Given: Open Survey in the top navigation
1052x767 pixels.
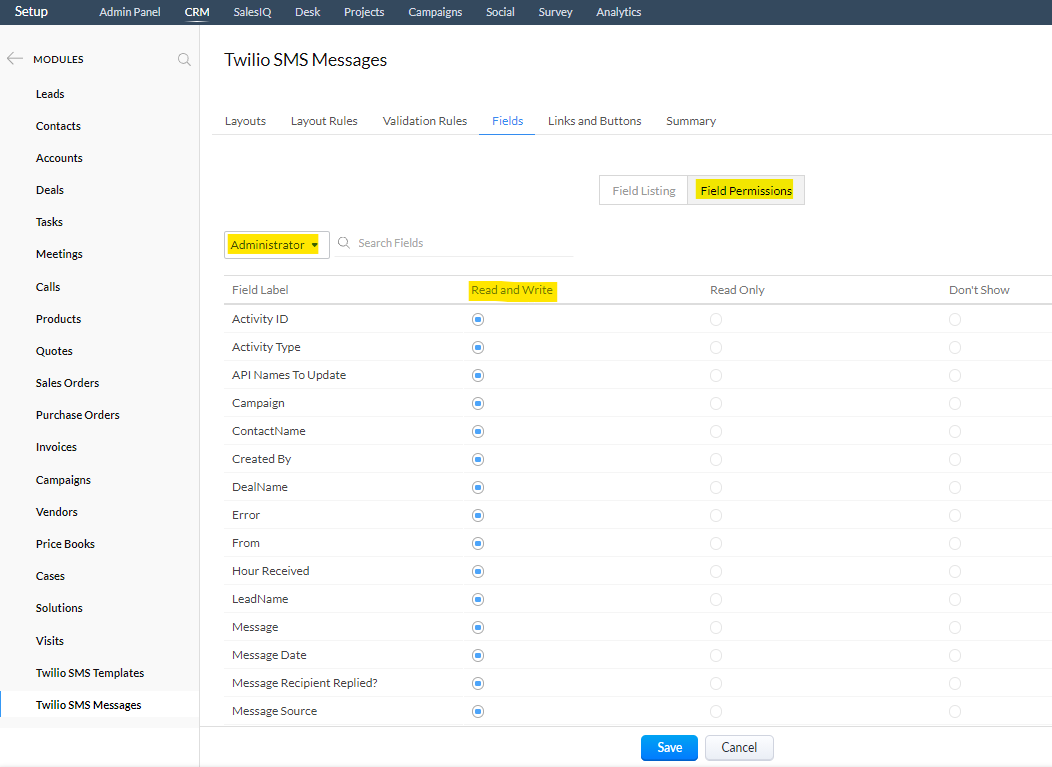Looking at the screenshot, I should coord(555,12).
